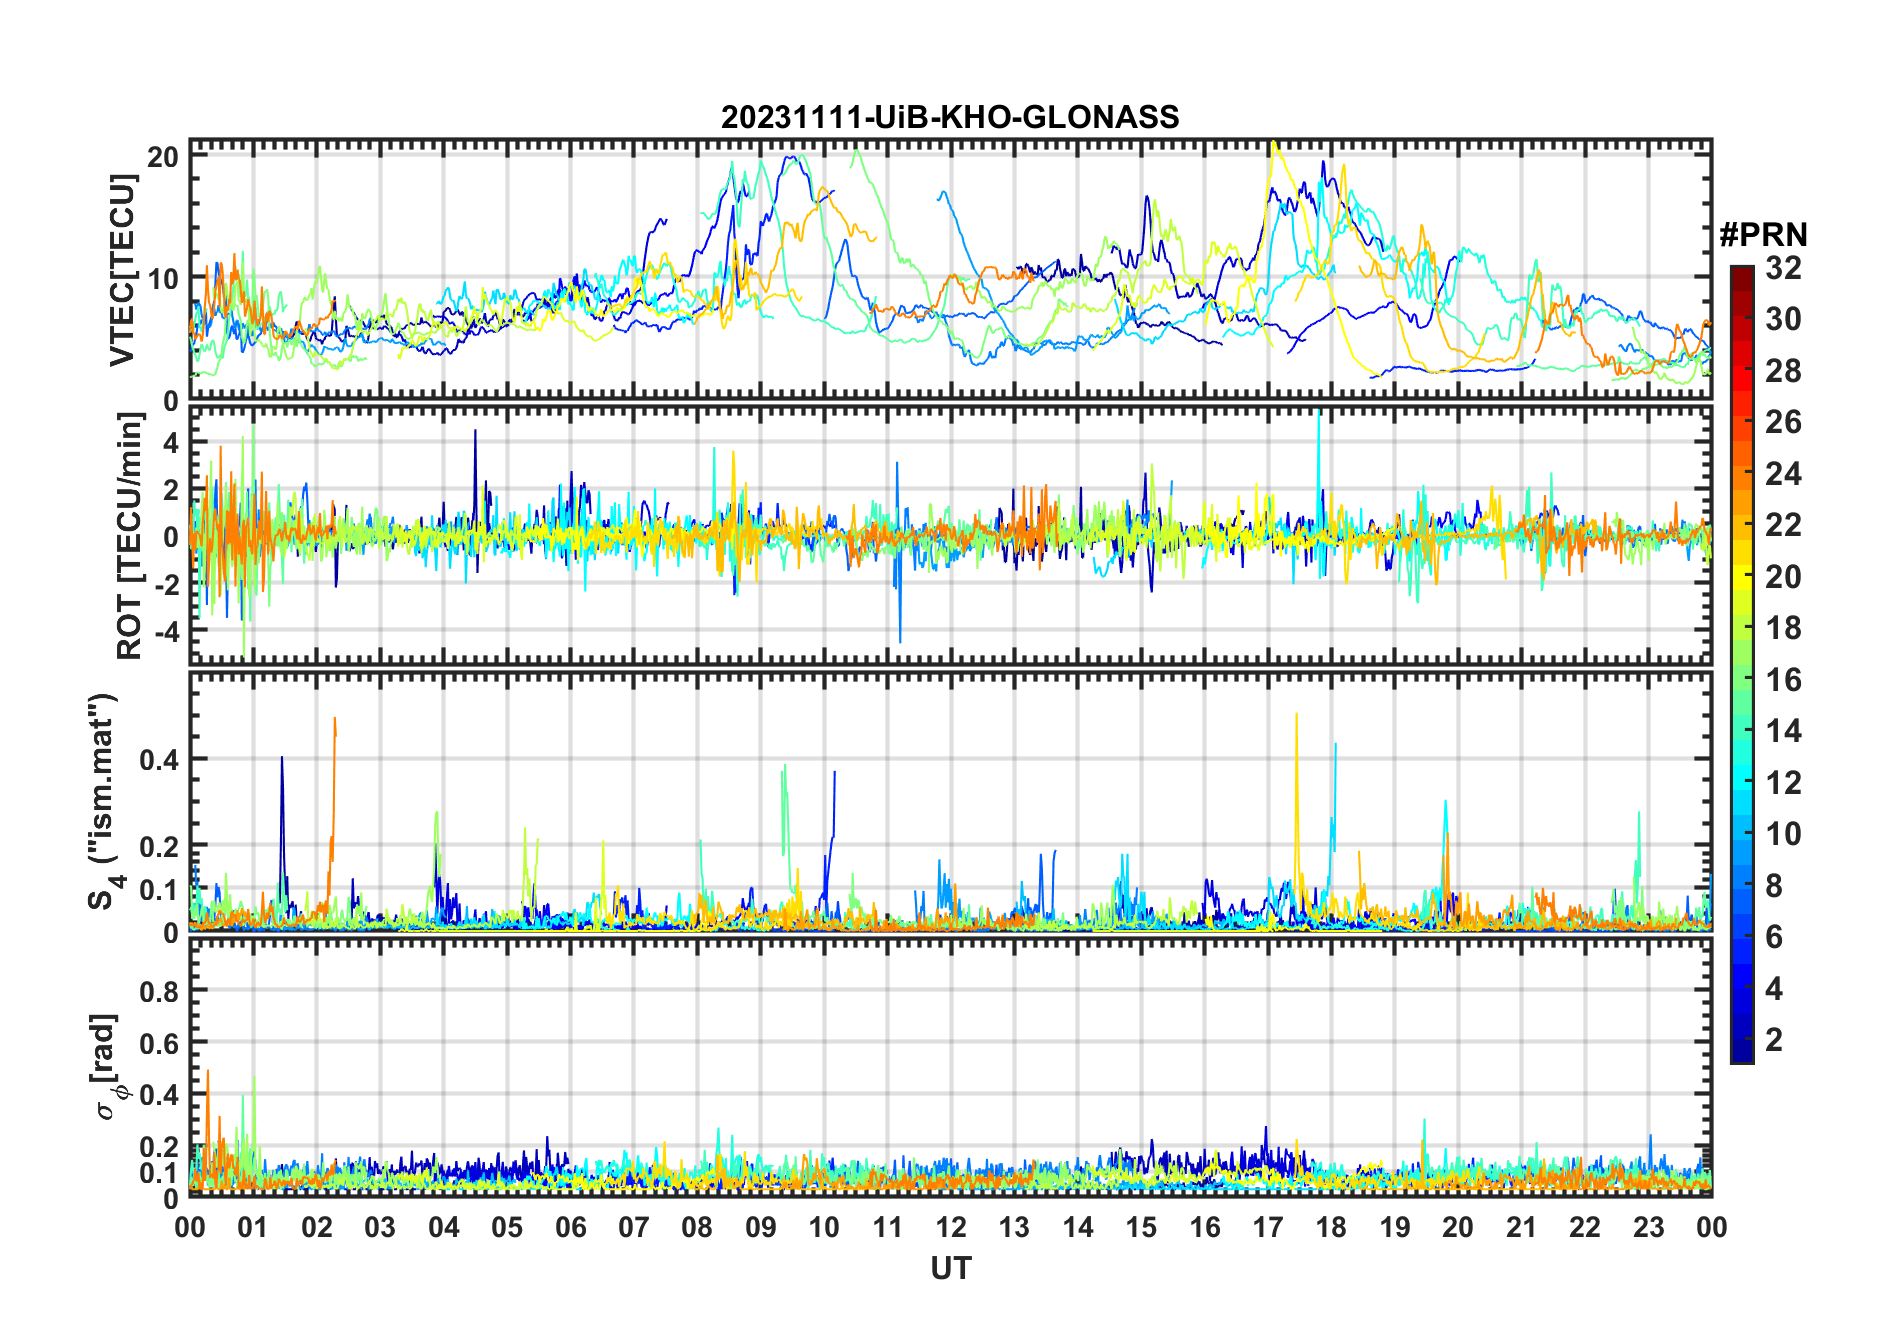The width and height of the screenshot is (1902, 1330).
Task: Click x-axis tick label "23"
Action: click(x=1648, y=1227)
